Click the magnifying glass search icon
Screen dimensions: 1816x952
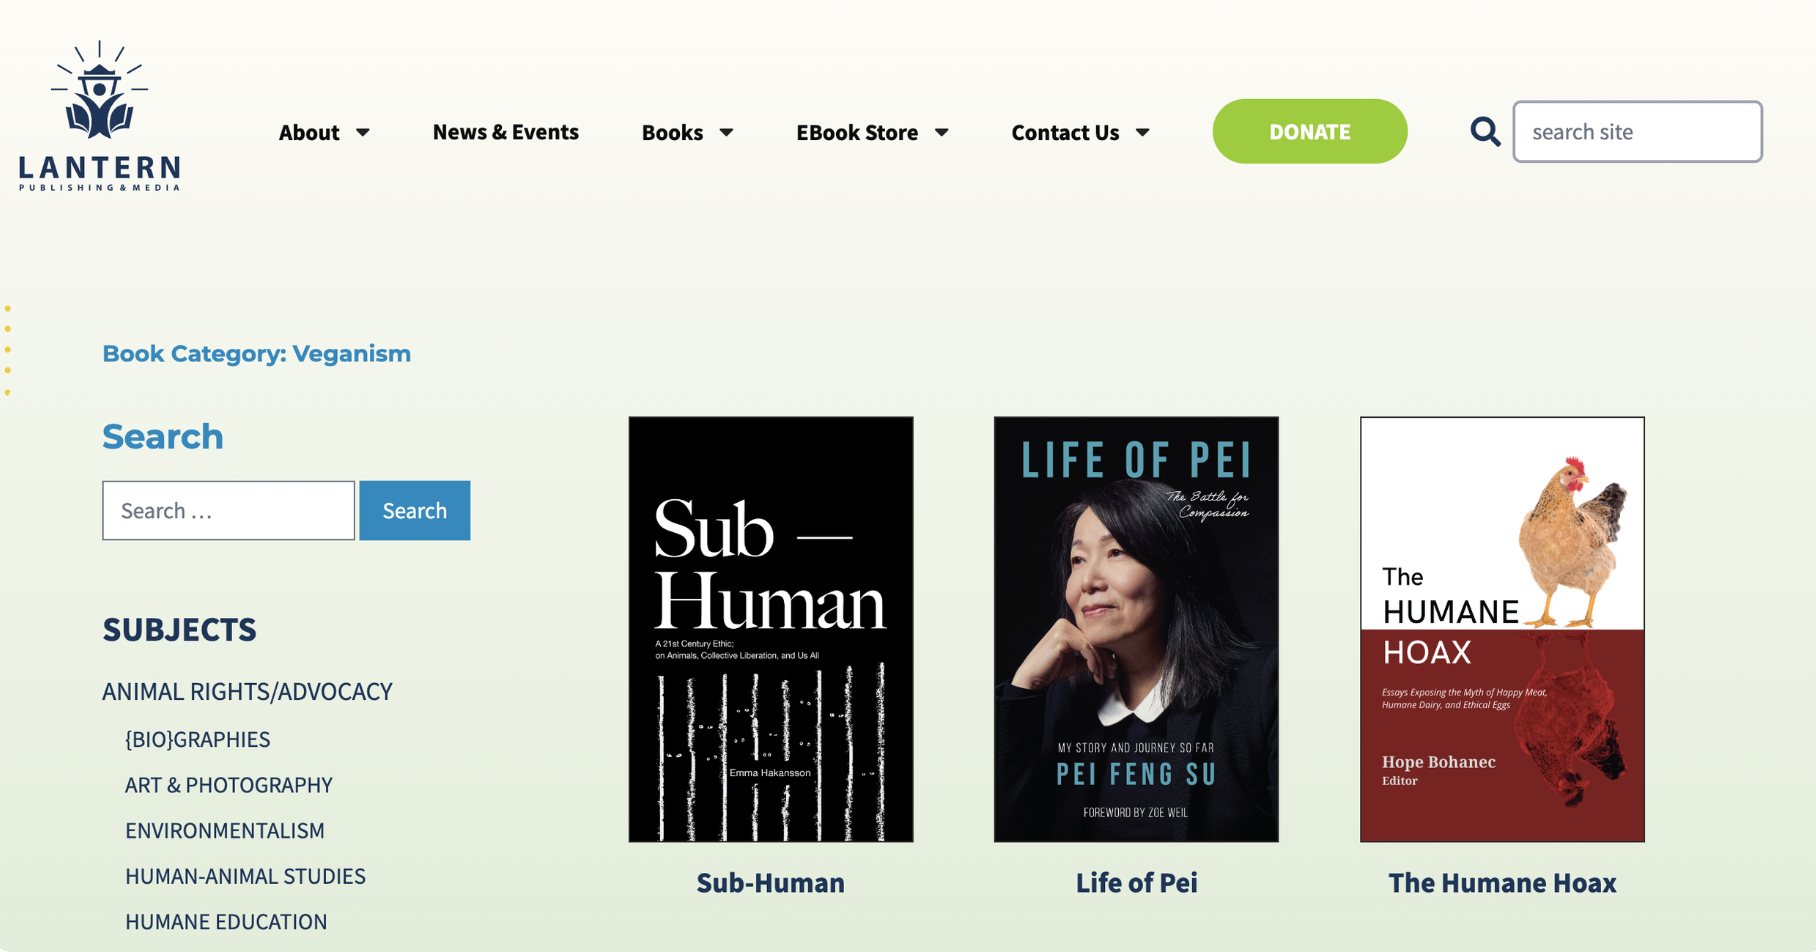coord(1485,131)
